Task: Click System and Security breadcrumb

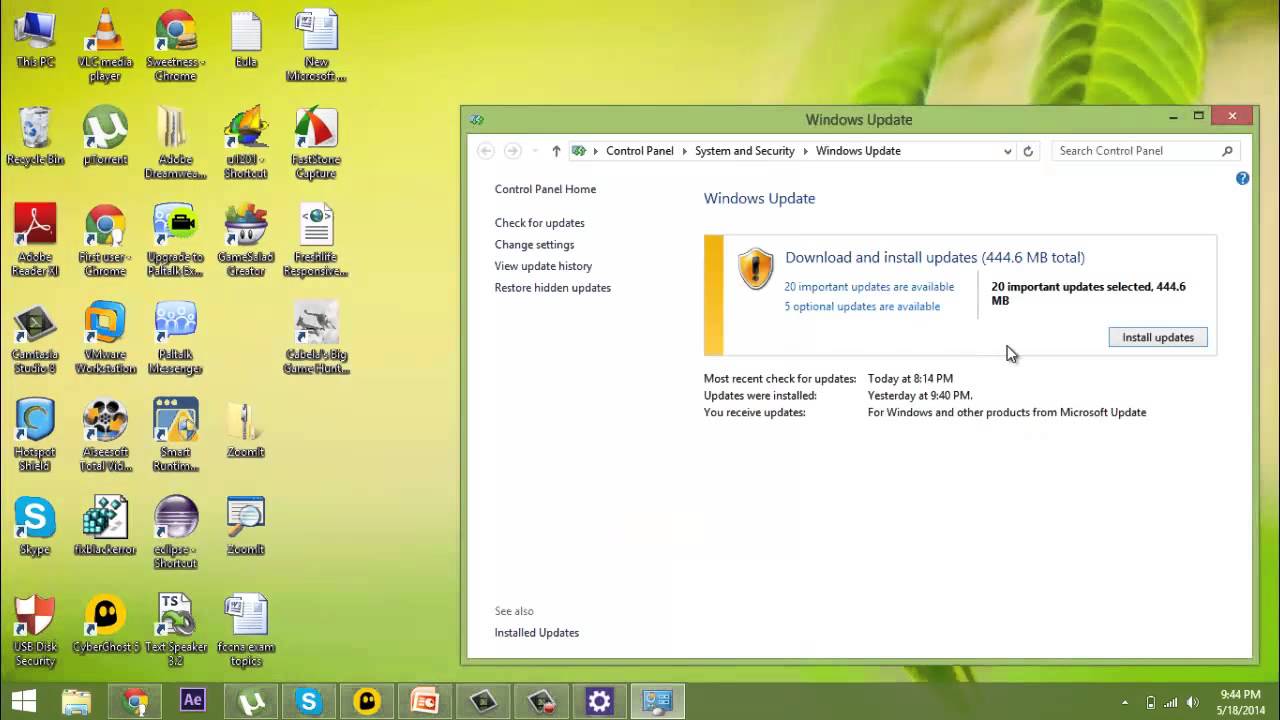Action: click(744, 151)
